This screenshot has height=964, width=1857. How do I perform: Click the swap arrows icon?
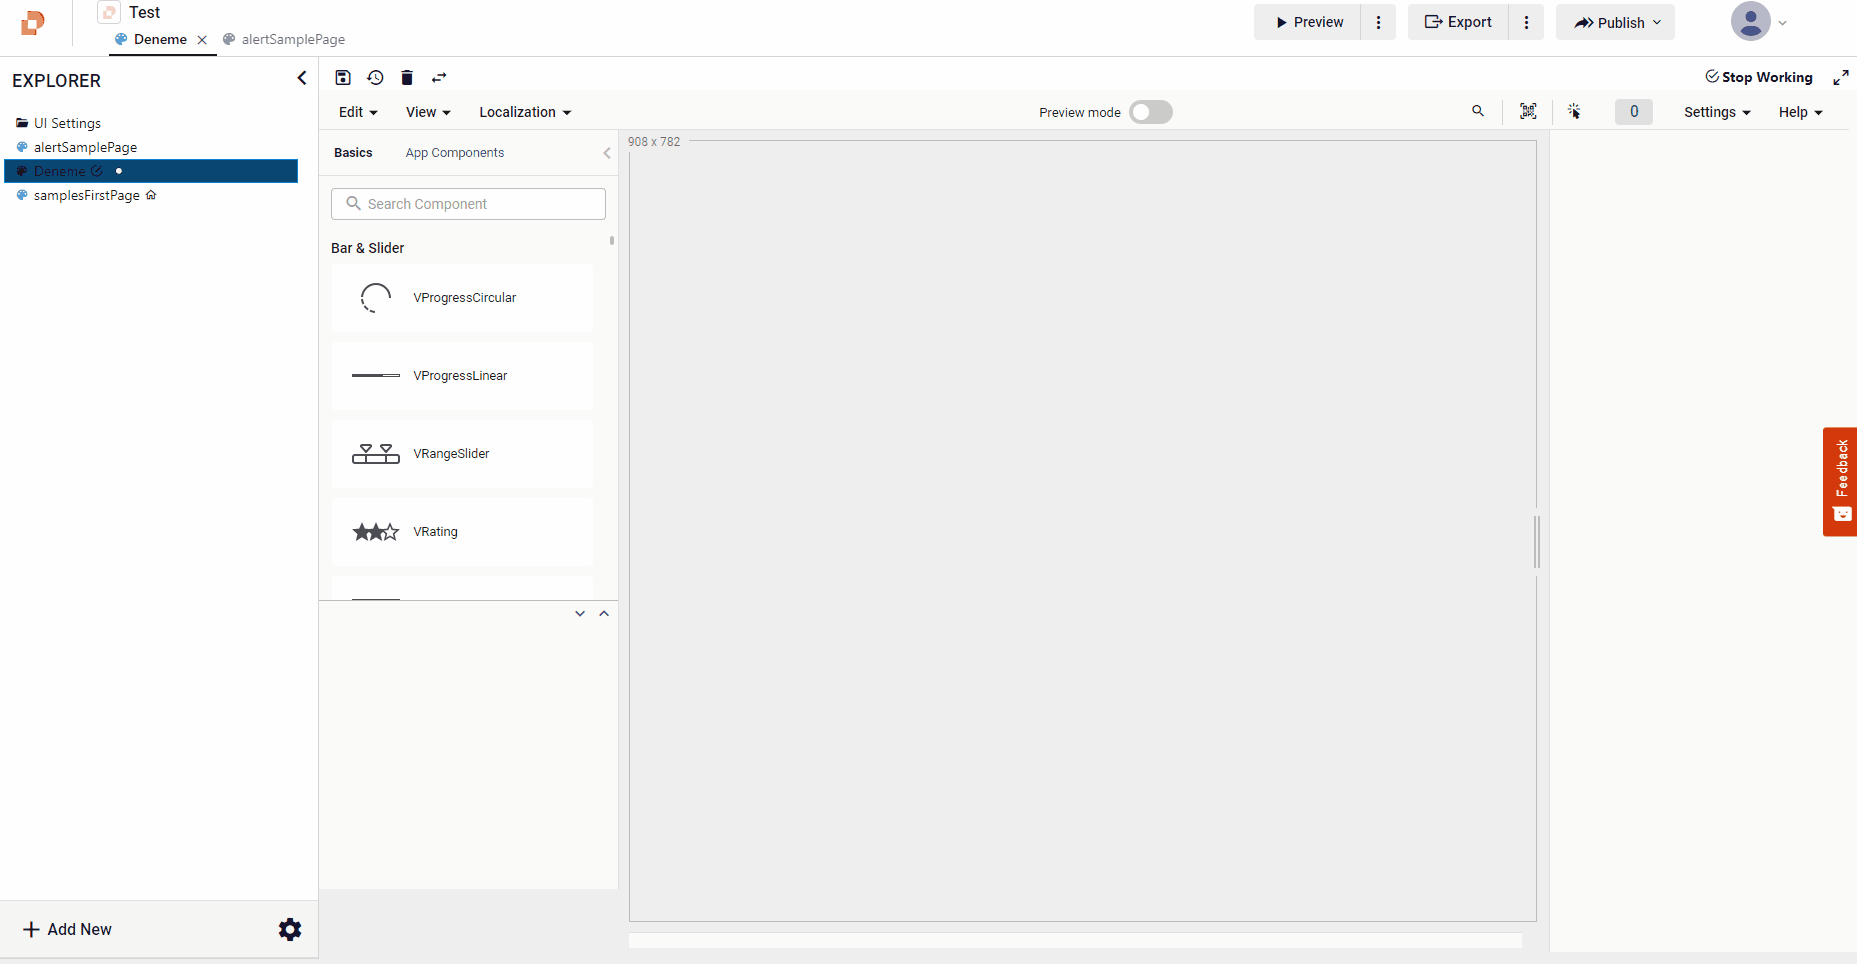click(x=439, y=78)
